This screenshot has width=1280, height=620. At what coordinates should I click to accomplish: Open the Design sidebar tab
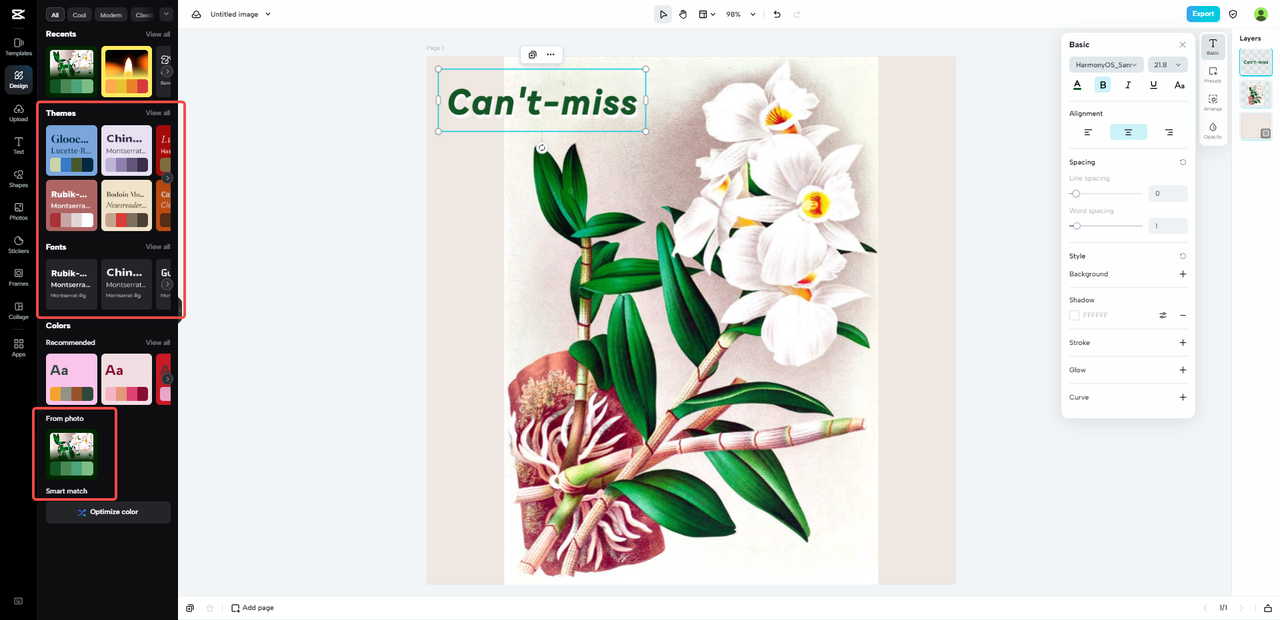pos(18,80)
